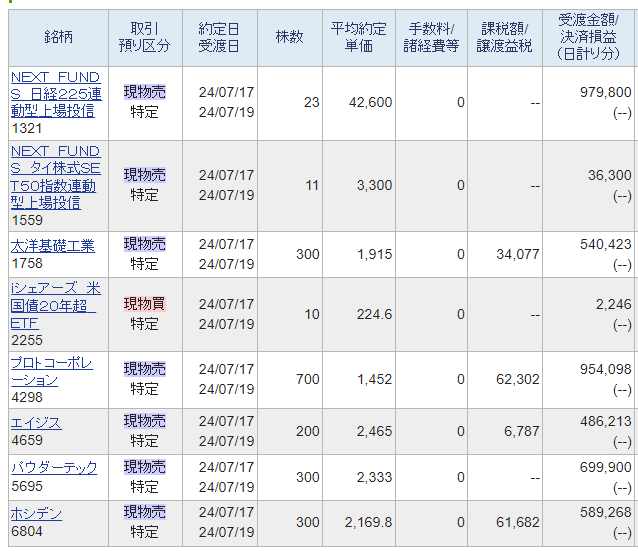The height and width of the screenshot is (555, 638).
Task: Click average price 224.6
Action: pyautogui.click(x=374, y=314)
